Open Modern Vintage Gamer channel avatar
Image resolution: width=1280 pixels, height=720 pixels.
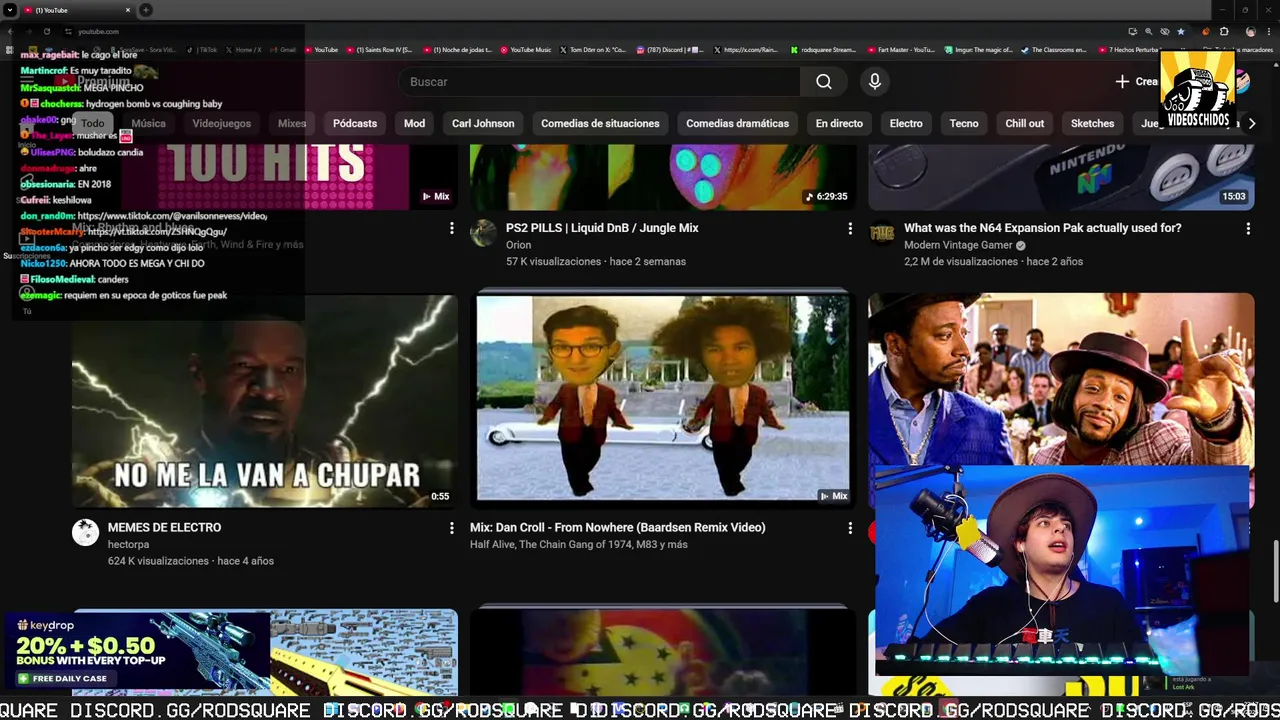pyautogui.click(x=881, y=234)
